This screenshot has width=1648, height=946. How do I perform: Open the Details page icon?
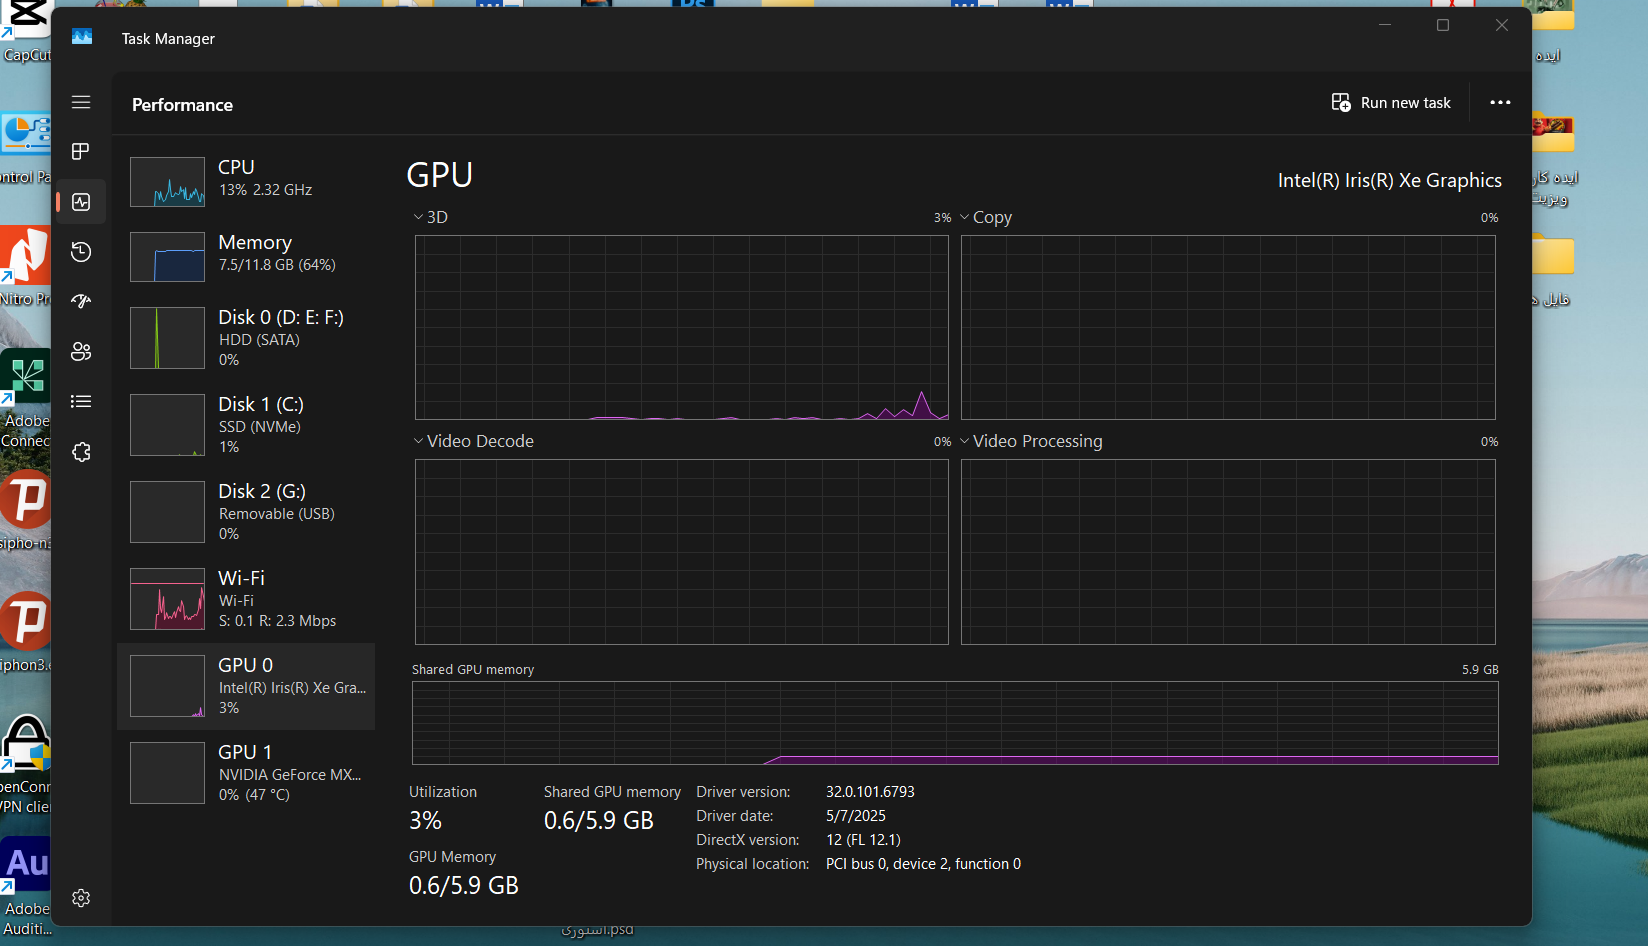[81, 401]
